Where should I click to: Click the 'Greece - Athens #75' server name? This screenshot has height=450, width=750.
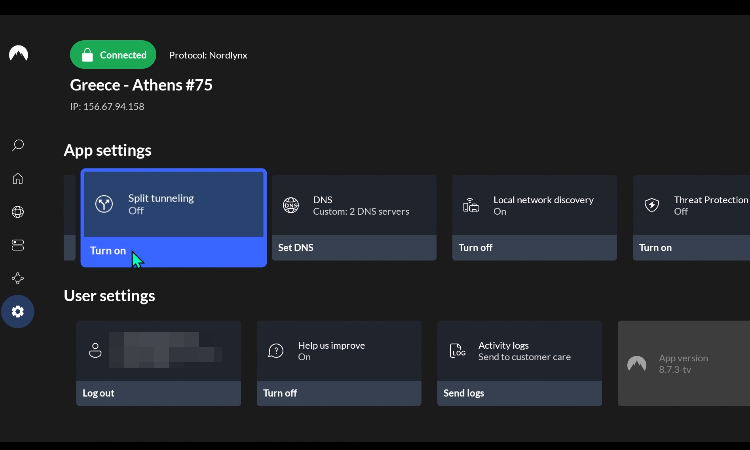pos(141,85)
